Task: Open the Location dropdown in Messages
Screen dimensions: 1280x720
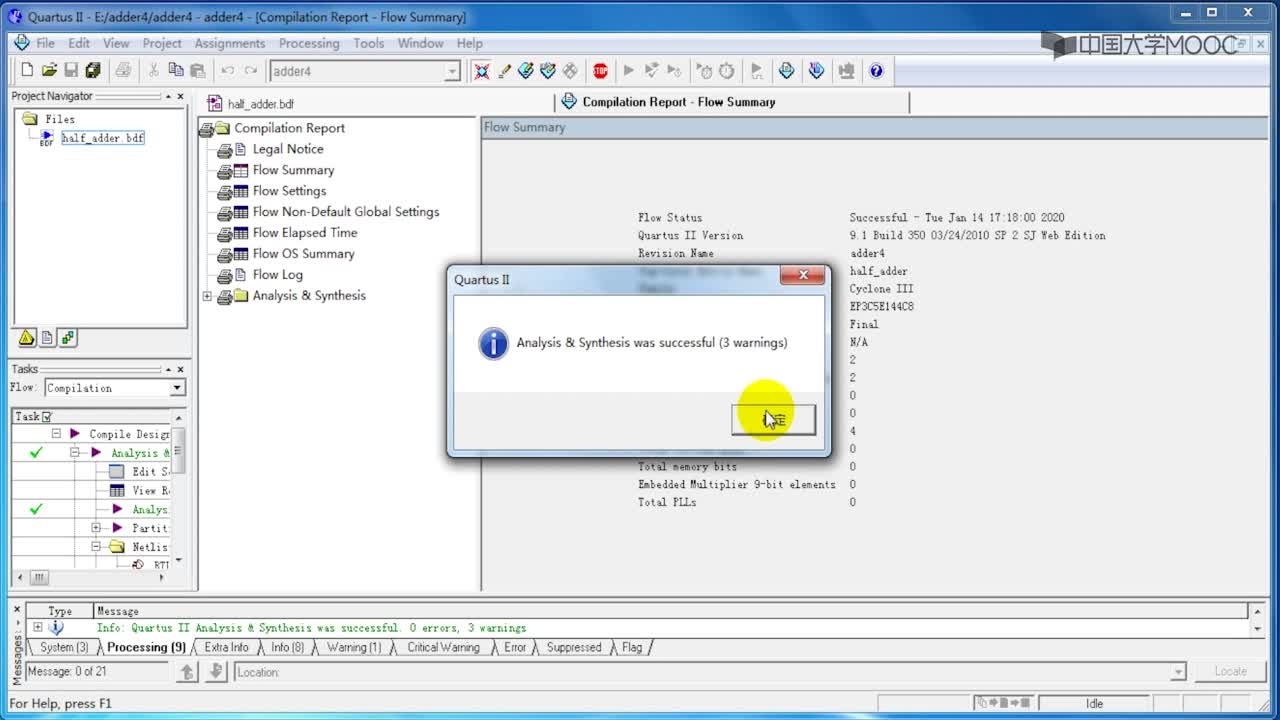Action: pyautogui.click(x=1178, y=672)
